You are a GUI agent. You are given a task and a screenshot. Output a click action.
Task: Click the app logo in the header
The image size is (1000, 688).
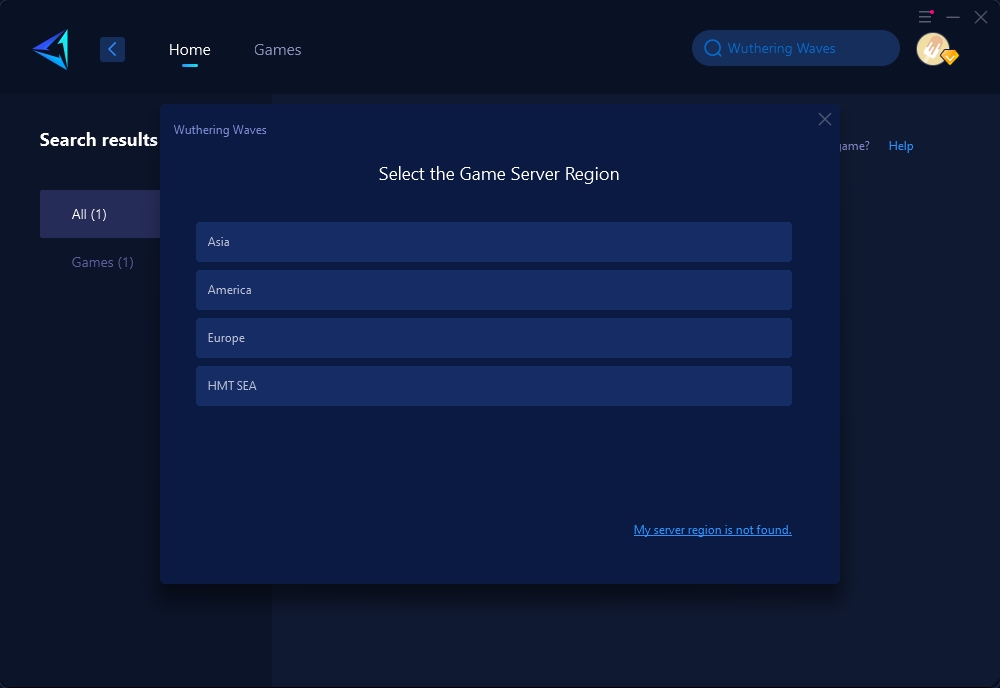(x=51, y=49)
